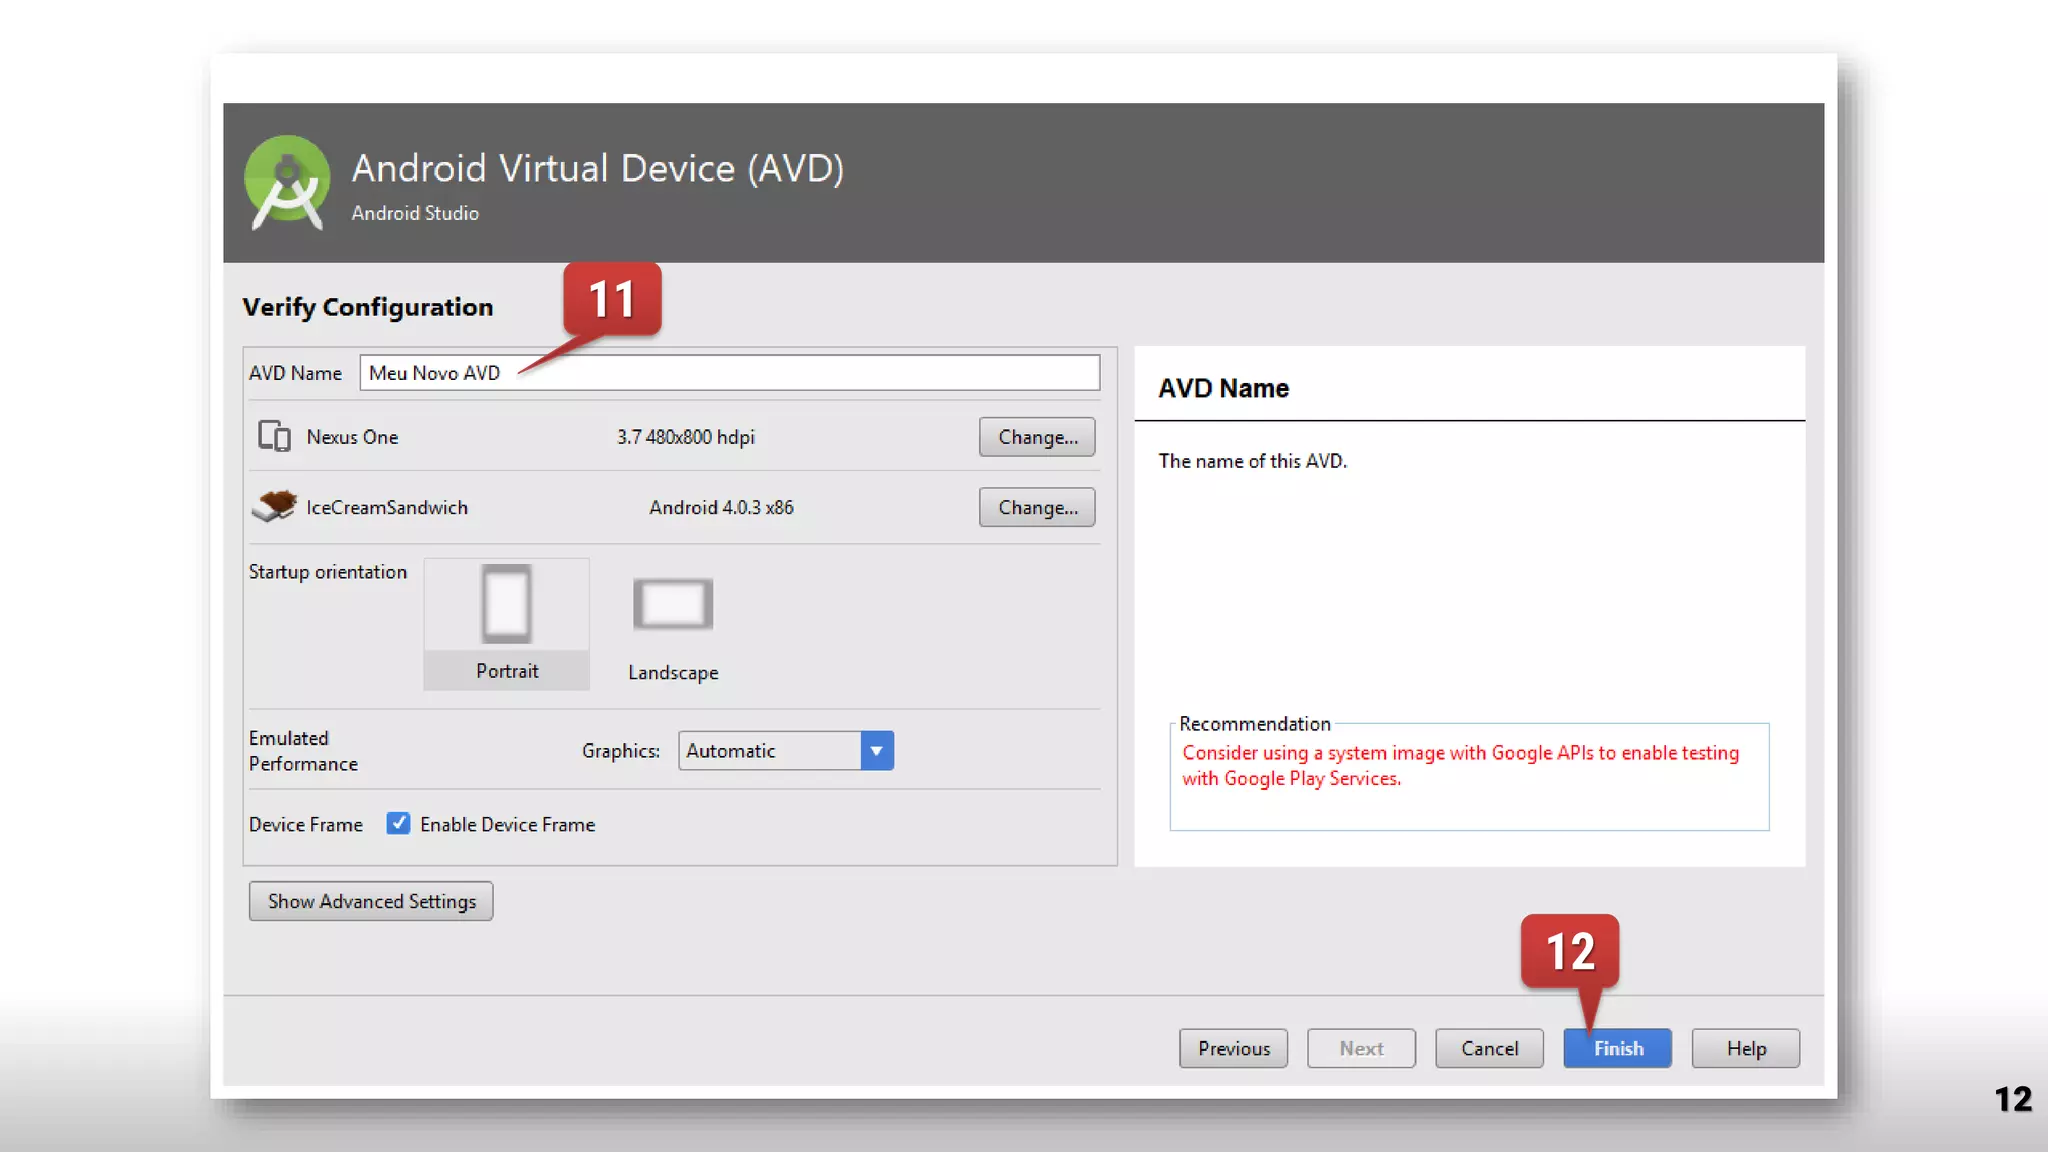Screen dimensions: 2048x1152
Task: Select the Portrait orientation icon
Action: pos(506,604)
